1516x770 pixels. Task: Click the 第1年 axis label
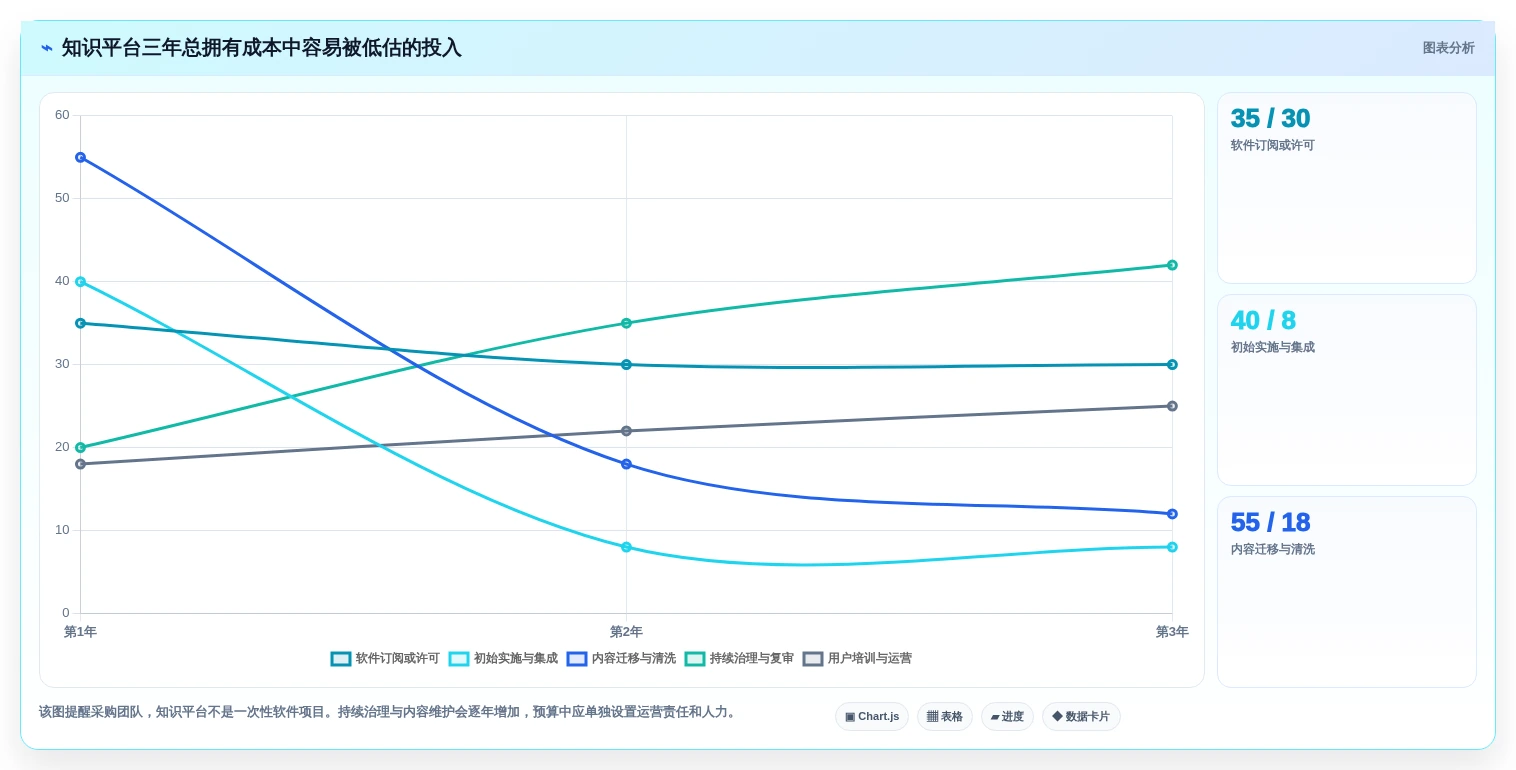click(x=80, y=632)
